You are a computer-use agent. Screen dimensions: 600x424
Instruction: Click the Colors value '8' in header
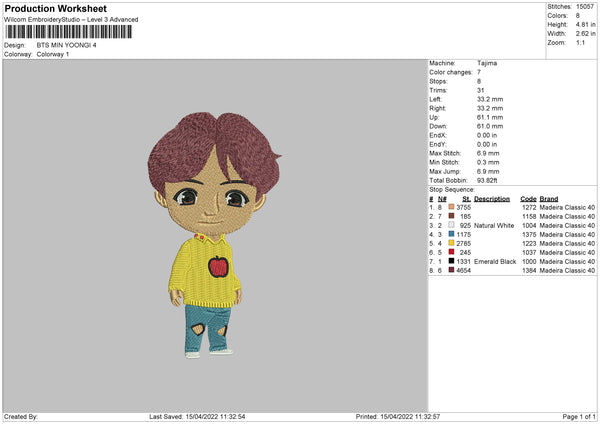578,16
